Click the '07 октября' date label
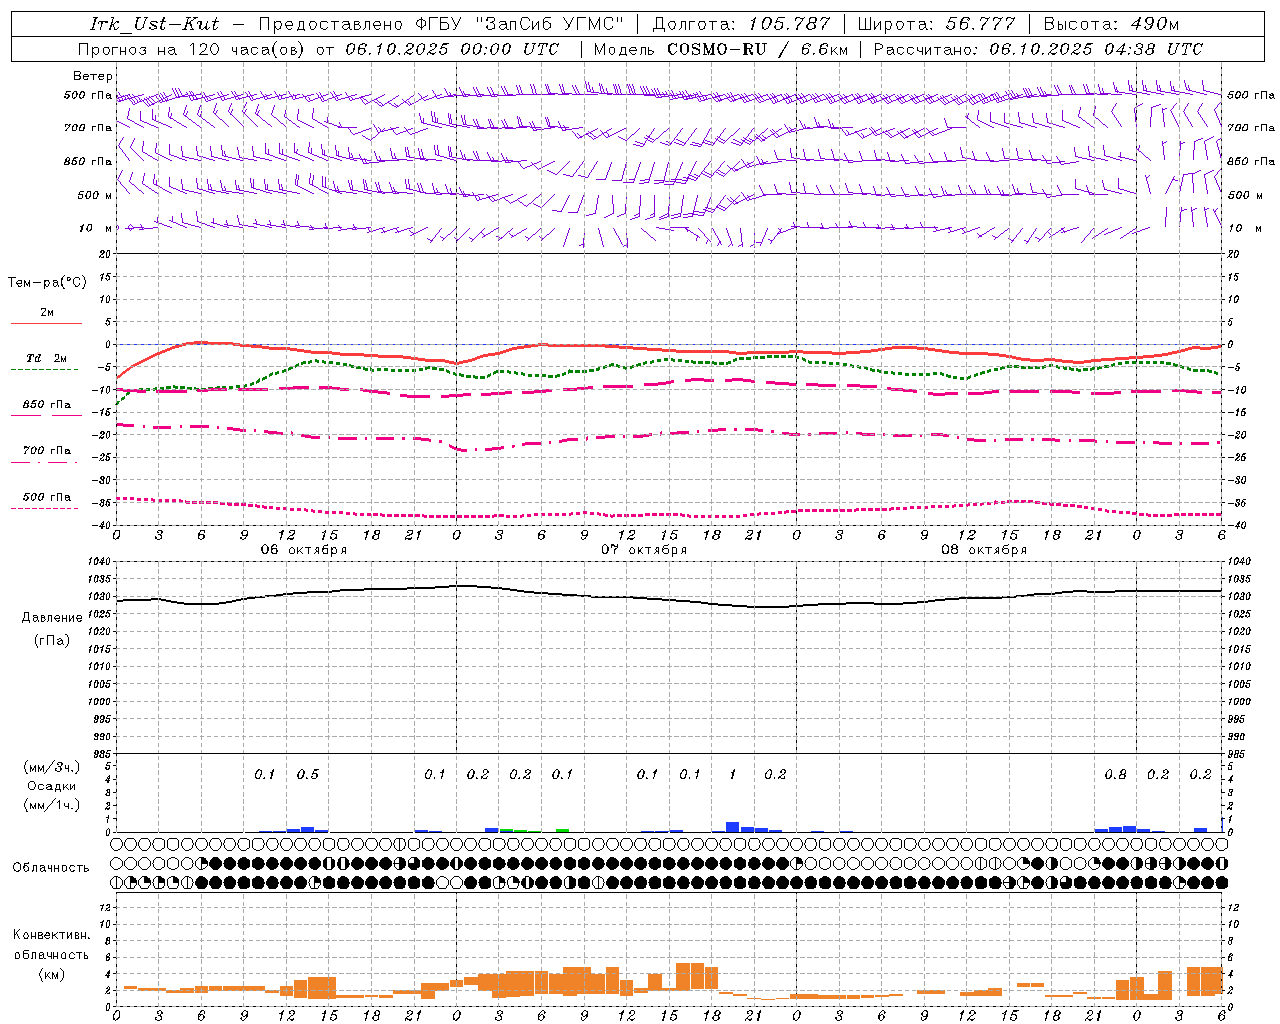This screenshot has height=1024, width=1280. pos(644,550)
